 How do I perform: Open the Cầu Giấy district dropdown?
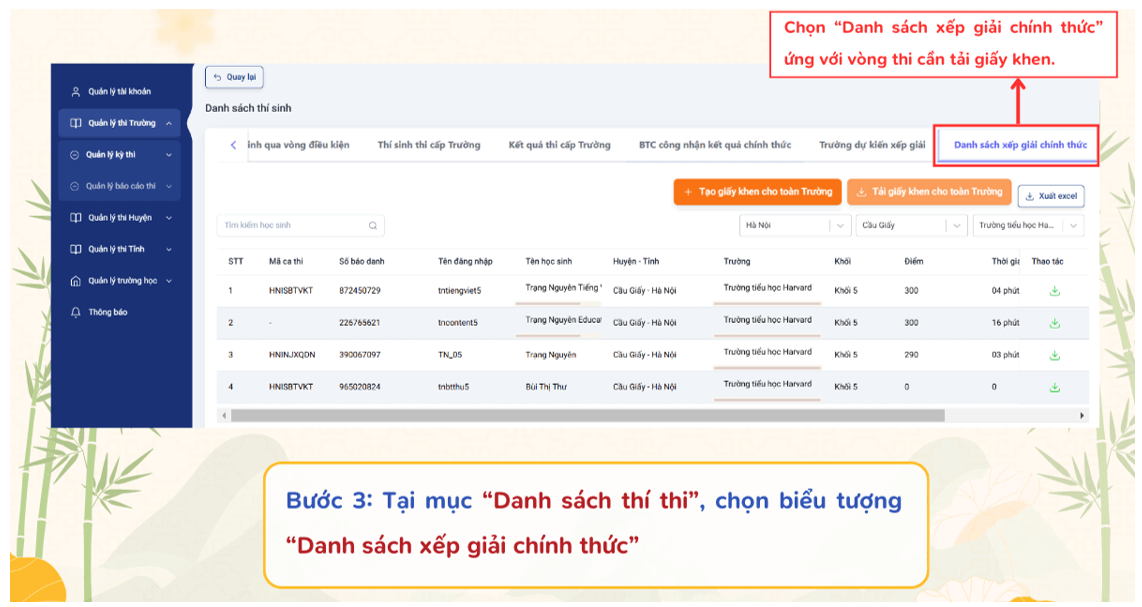coord(910,226)
